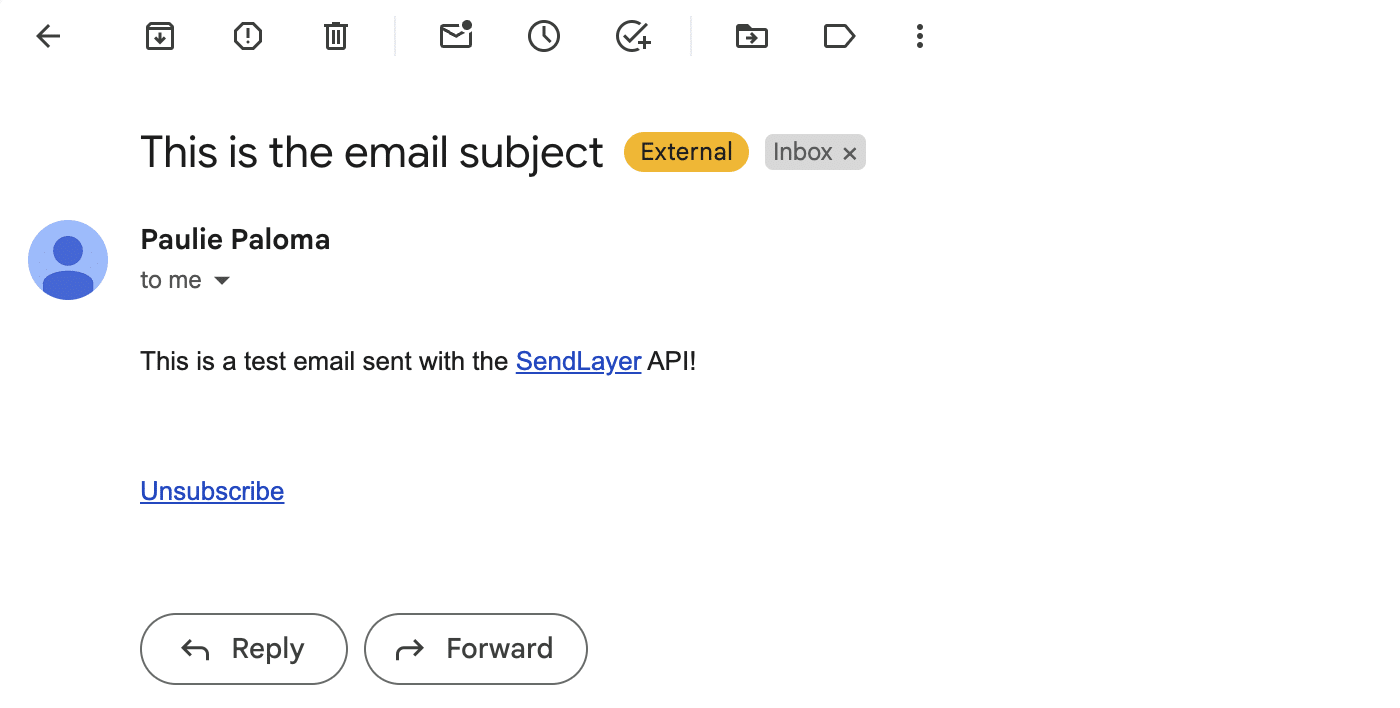This screenshot has width=1400, height=708.
Task: Go back to the inbox
Action: (x=47, y=36)
